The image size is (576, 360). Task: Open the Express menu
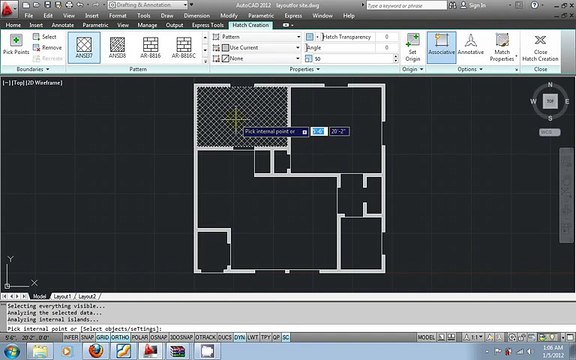click(293, 16)
